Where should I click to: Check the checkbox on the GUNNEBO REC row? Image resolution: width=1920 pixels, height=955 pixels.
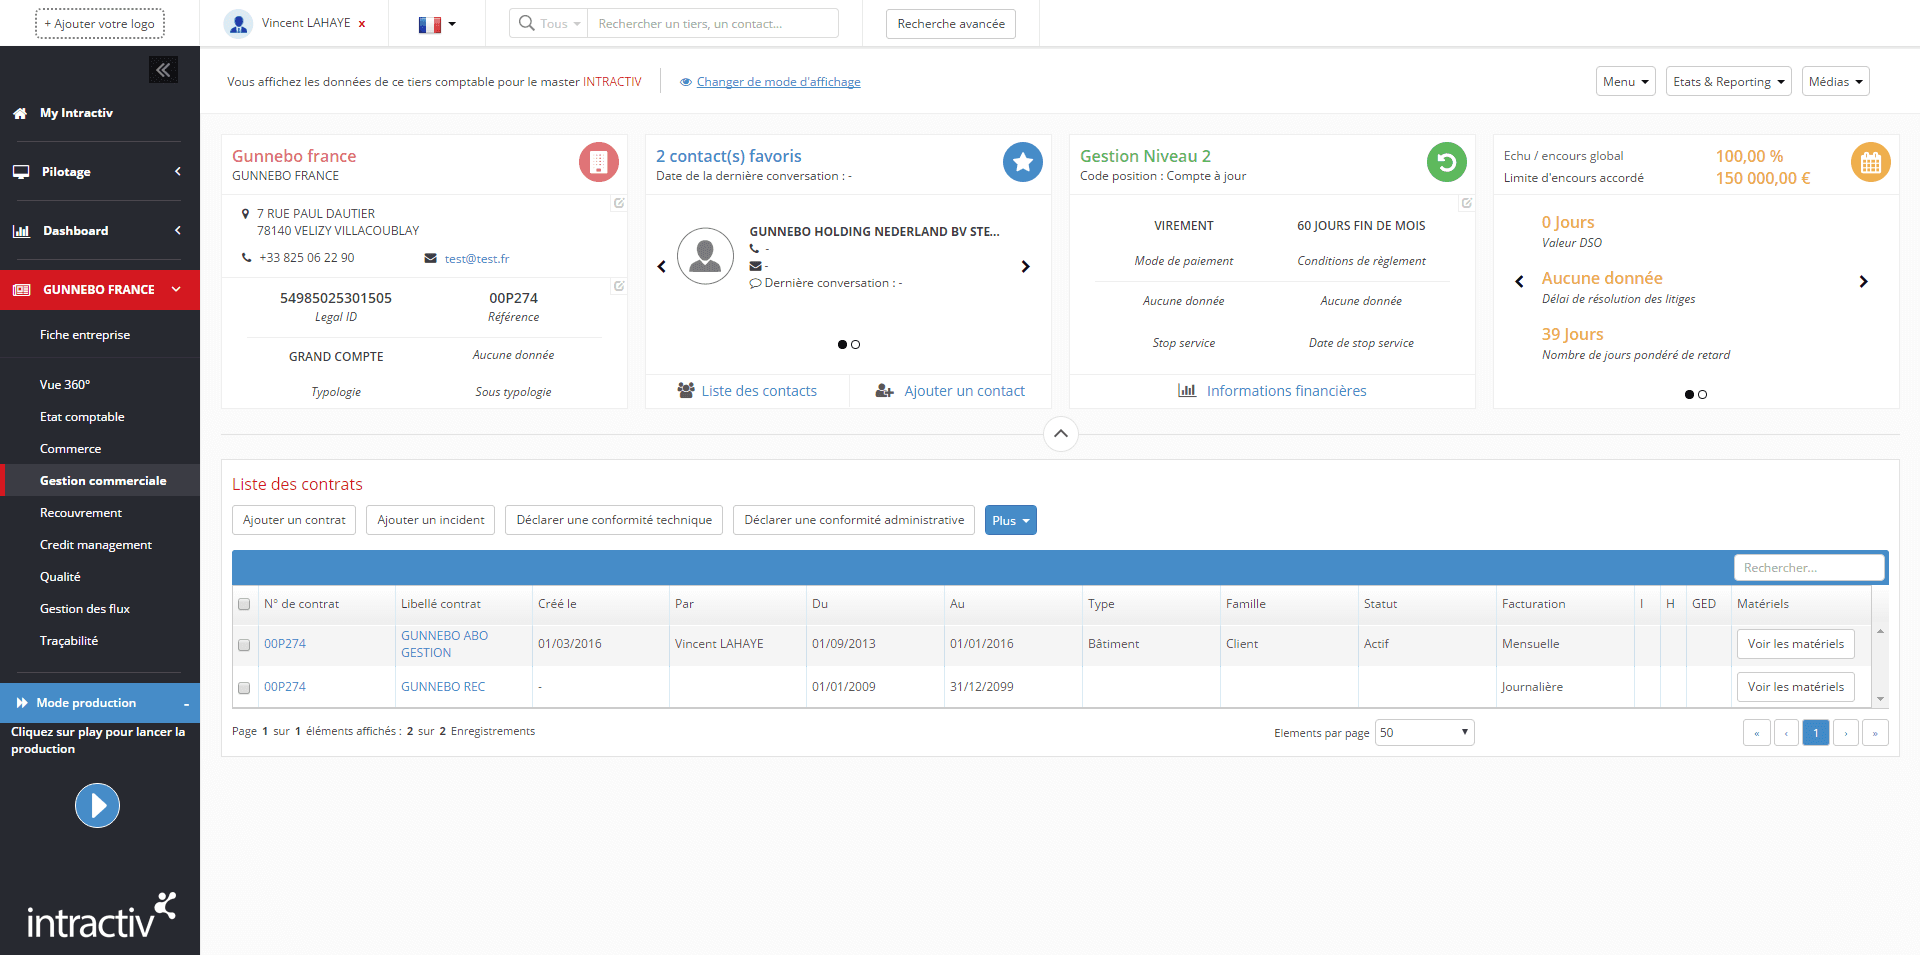tap(244, 688)
